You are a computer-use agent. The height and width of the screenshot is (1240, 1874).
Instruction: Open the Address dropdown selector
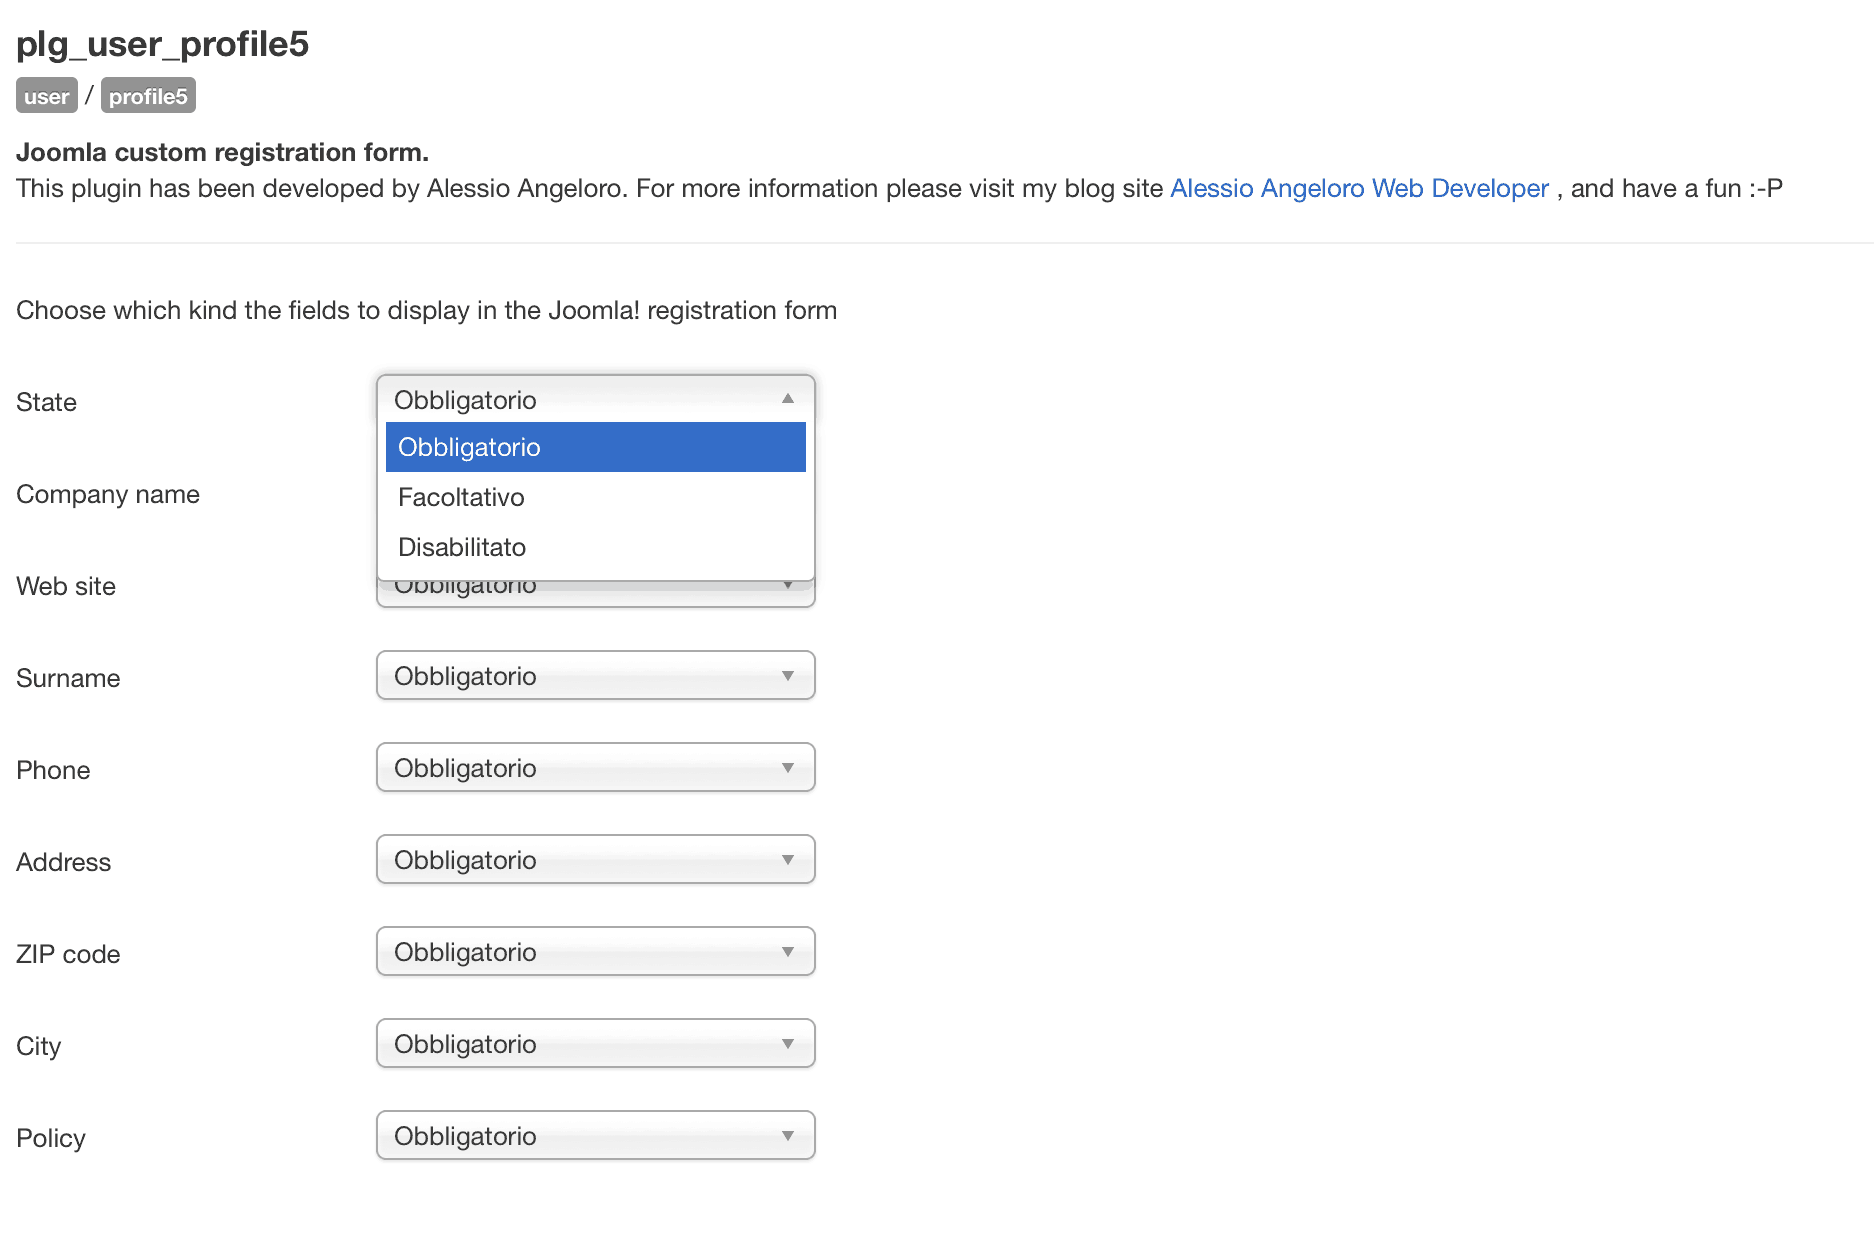[595, 860]
